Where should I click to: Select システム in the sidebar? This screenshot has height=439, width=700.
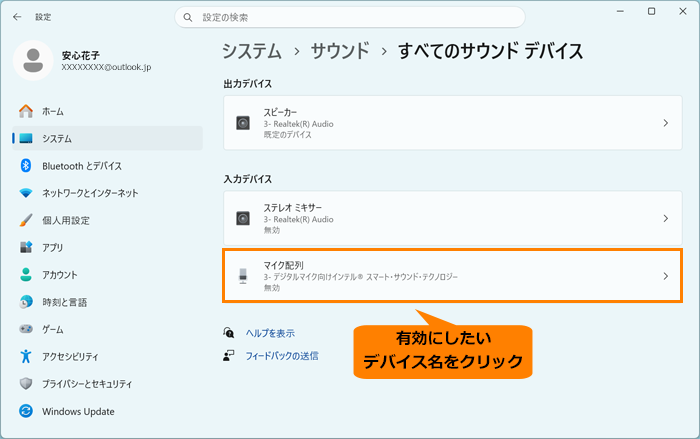coord(108,138)
